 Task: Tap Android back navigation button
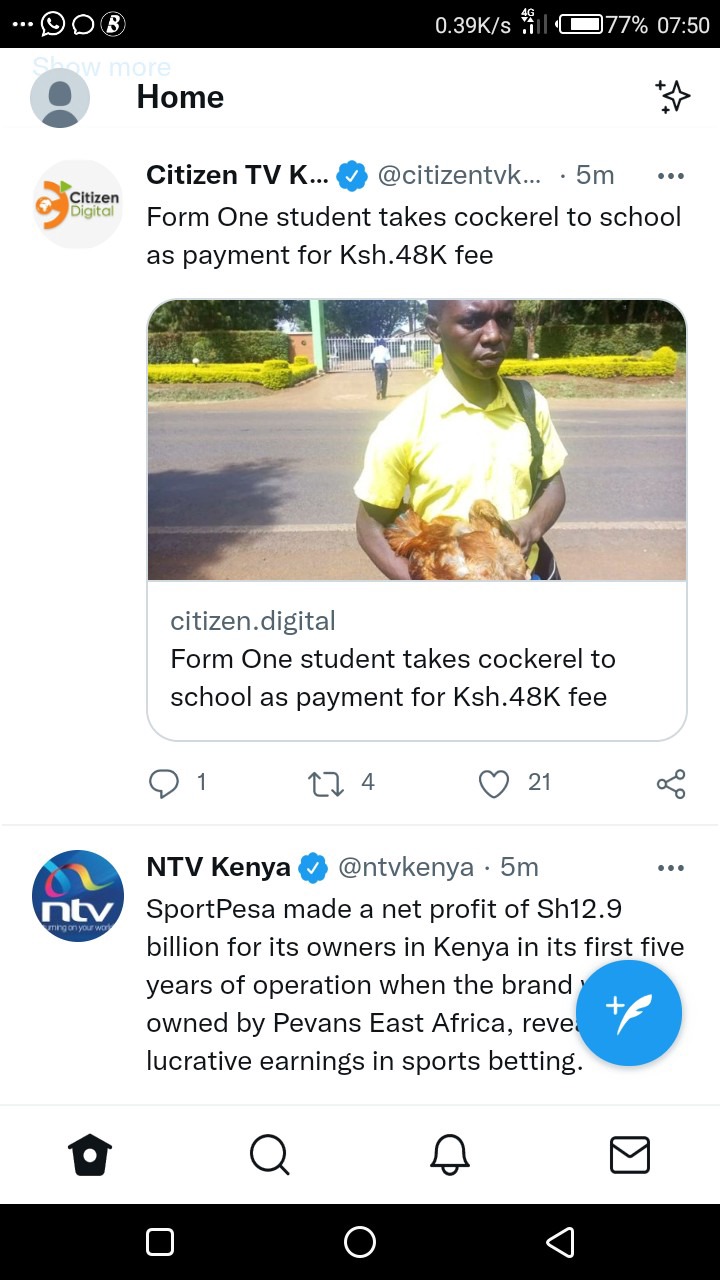[560, 1242]
